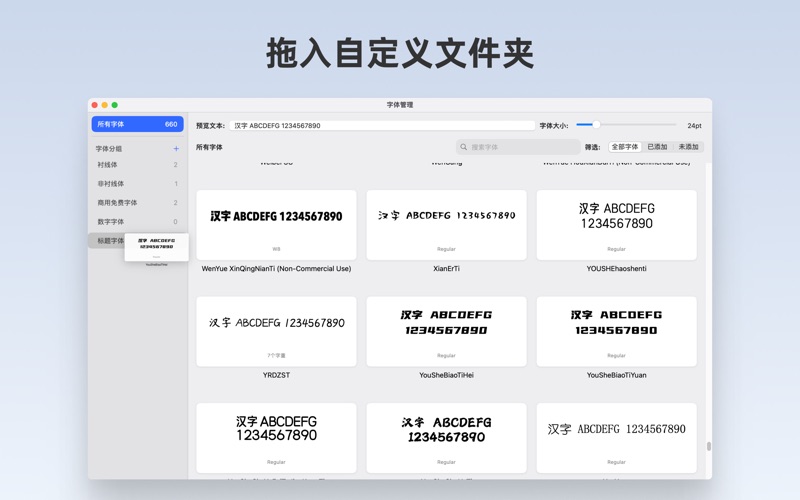Click the 预览文本 input field
This screenshot has height=500, width=800.
[382, 126]
